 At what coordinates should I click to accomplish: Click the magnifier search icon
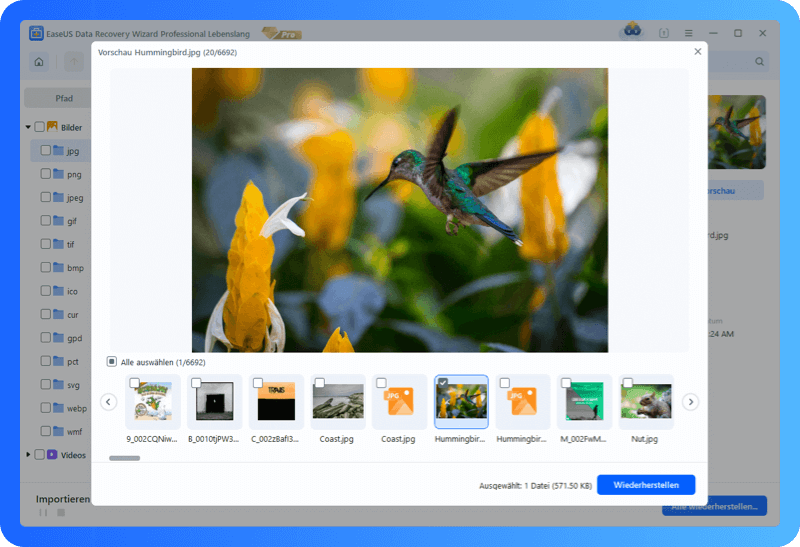click(760, 62)
